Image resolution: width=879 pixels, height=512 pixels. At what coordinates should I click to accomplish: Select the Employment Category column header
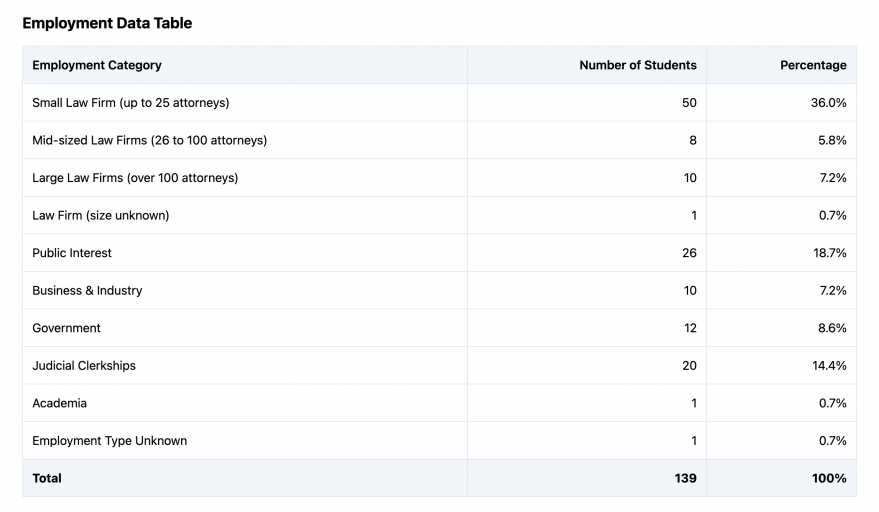click(97, 65)
